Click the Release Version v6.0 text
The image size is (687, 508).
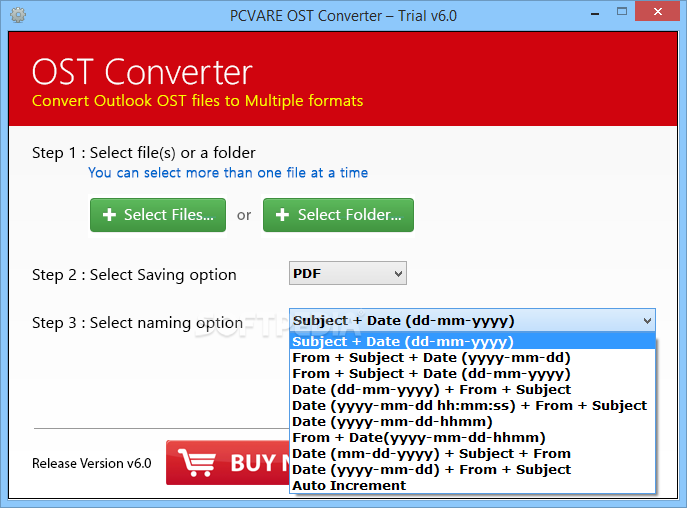[92, 463]
